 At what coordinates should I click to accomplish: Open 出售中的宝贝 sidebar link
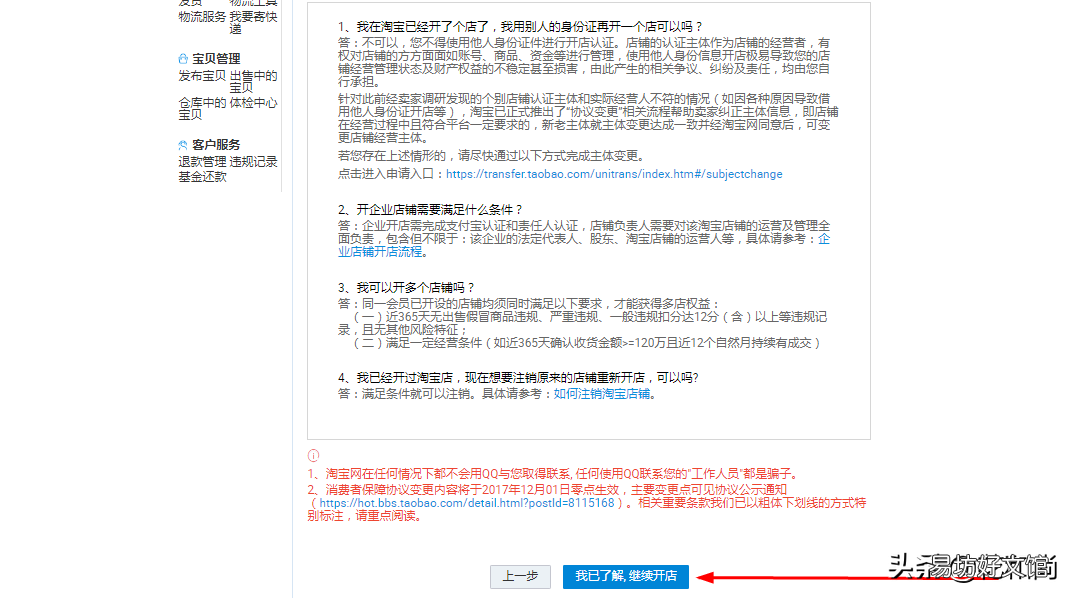point(253,82)
